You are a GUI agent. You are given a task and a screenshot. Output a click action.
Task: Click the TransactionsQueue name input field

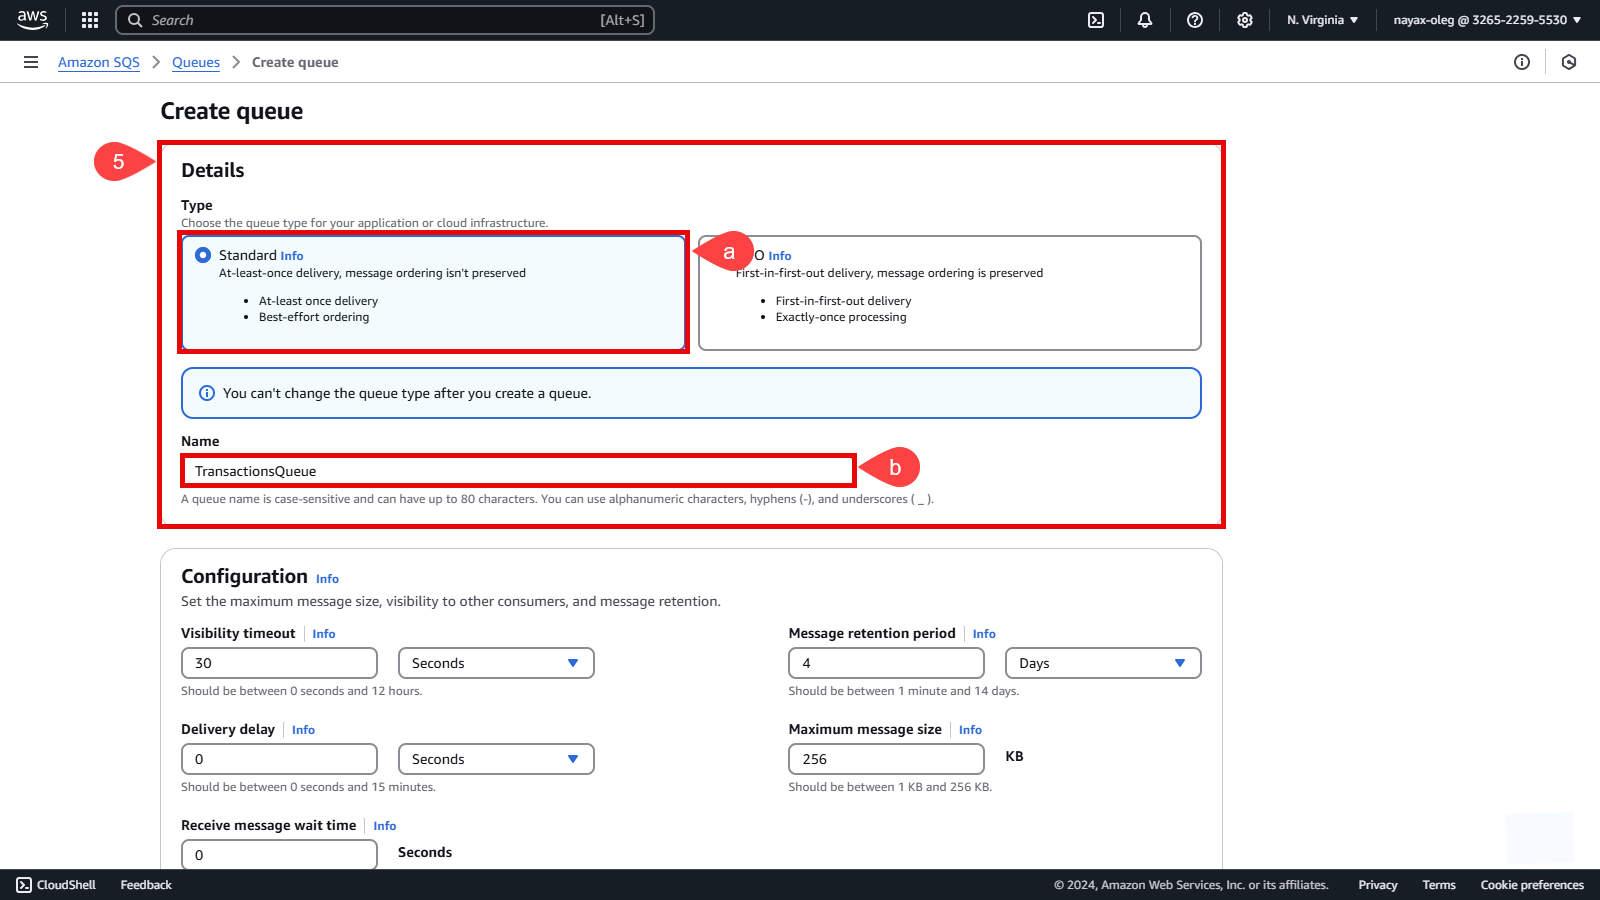tap(518, 471)
